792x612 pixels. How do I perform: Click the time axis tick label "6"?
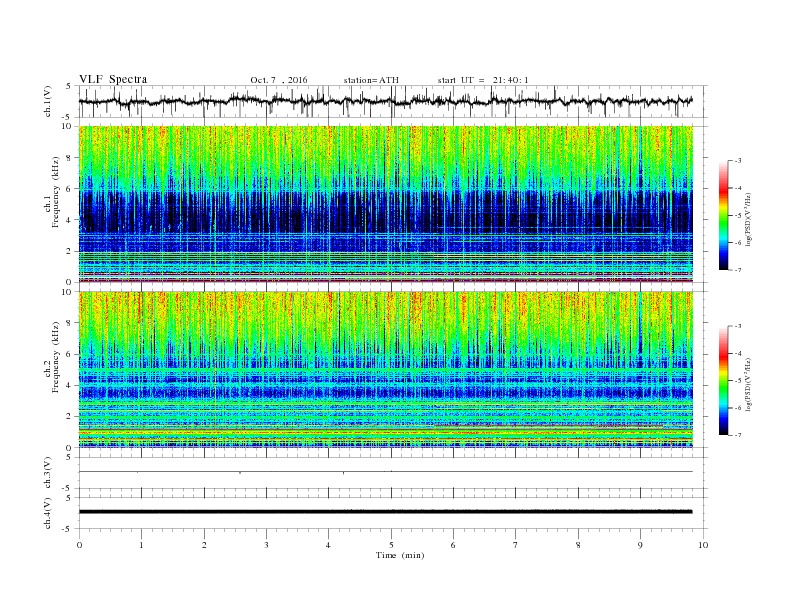(454, 545)
